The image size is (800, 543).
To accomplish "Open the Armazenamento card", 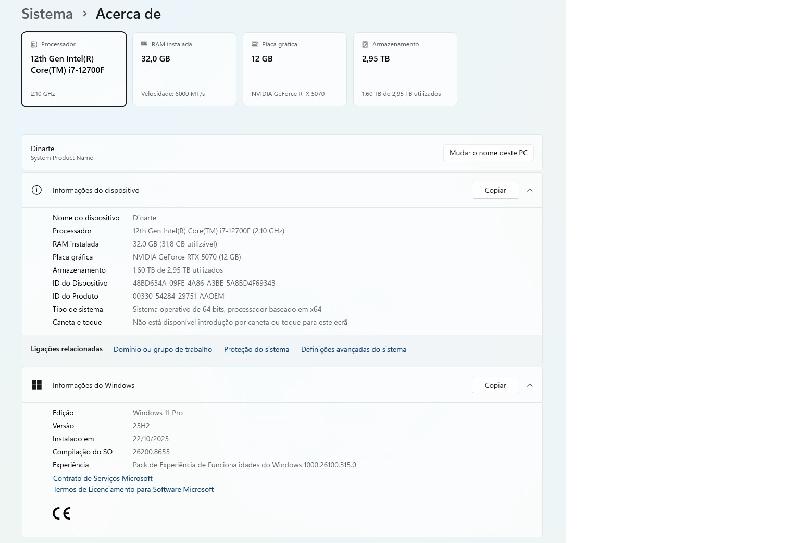I will (405, 69).
